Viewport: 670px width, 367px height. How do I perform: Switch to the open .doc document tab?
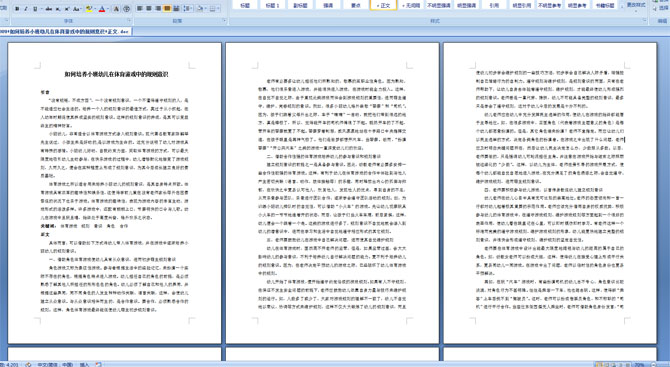(65, 32)
